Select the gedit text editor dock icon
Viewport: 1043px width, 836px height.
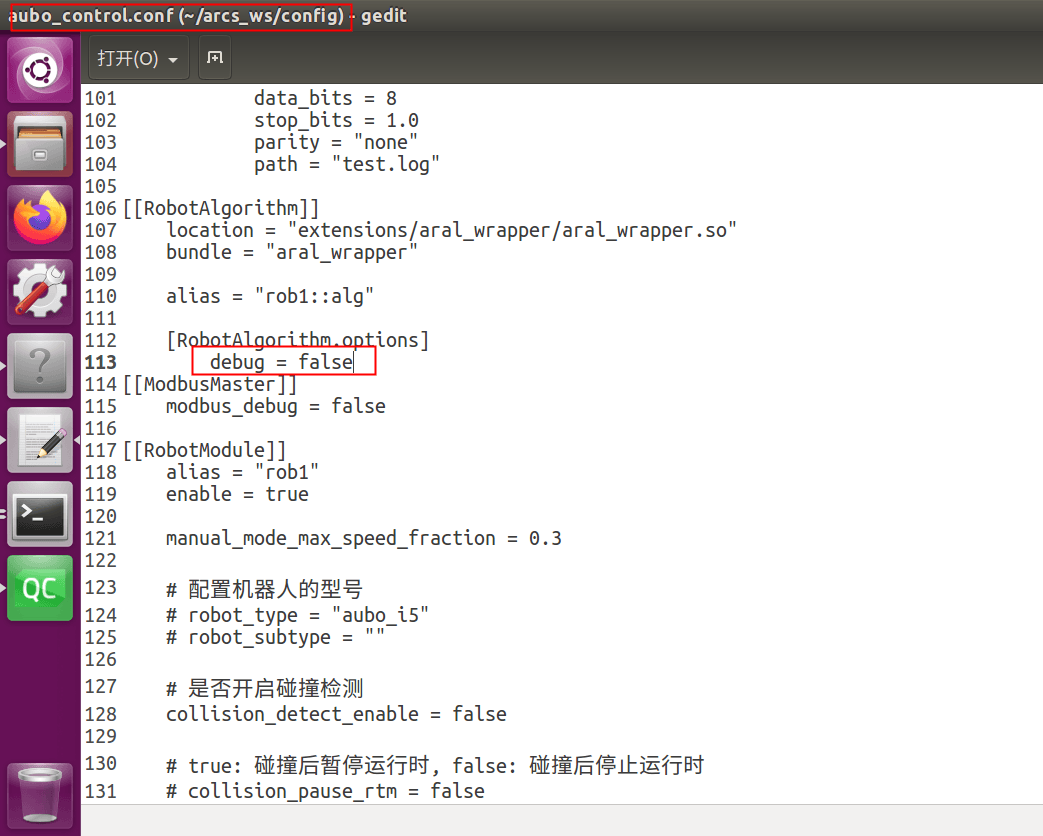click(x=40, y=440)
